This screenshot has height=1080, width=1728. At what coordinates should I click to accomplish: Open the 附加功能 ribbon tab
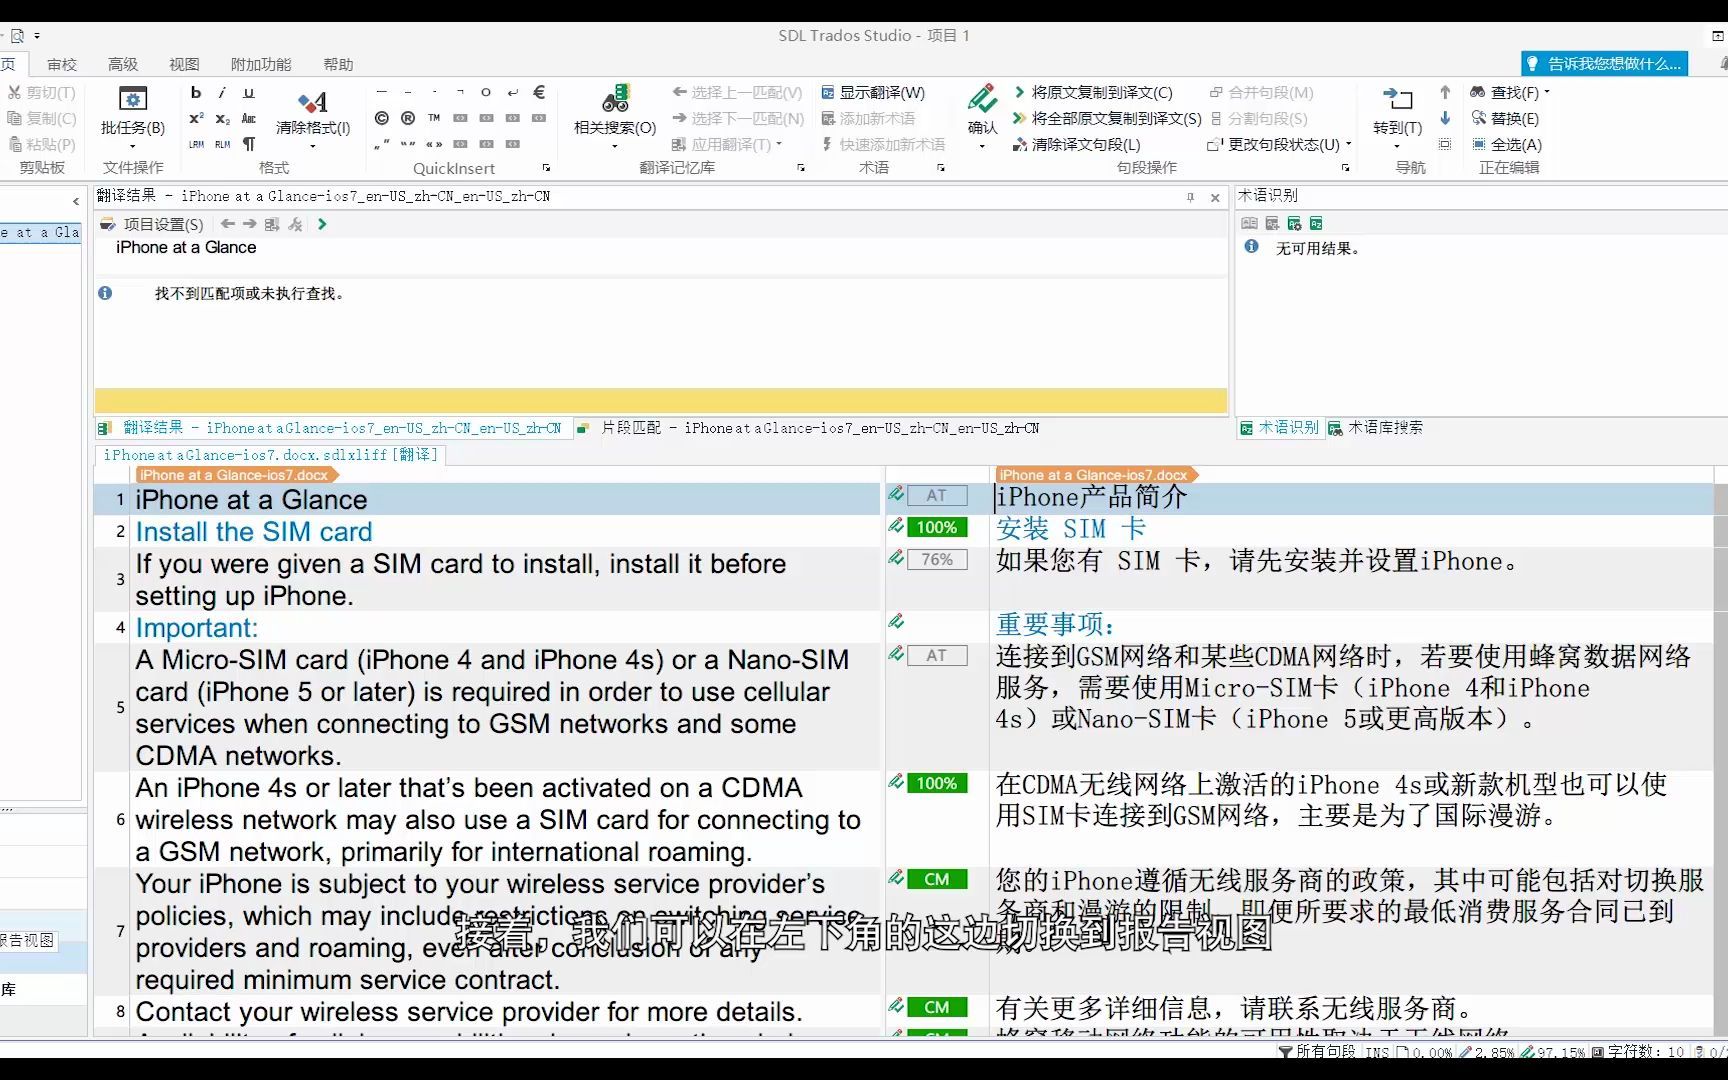261,64
